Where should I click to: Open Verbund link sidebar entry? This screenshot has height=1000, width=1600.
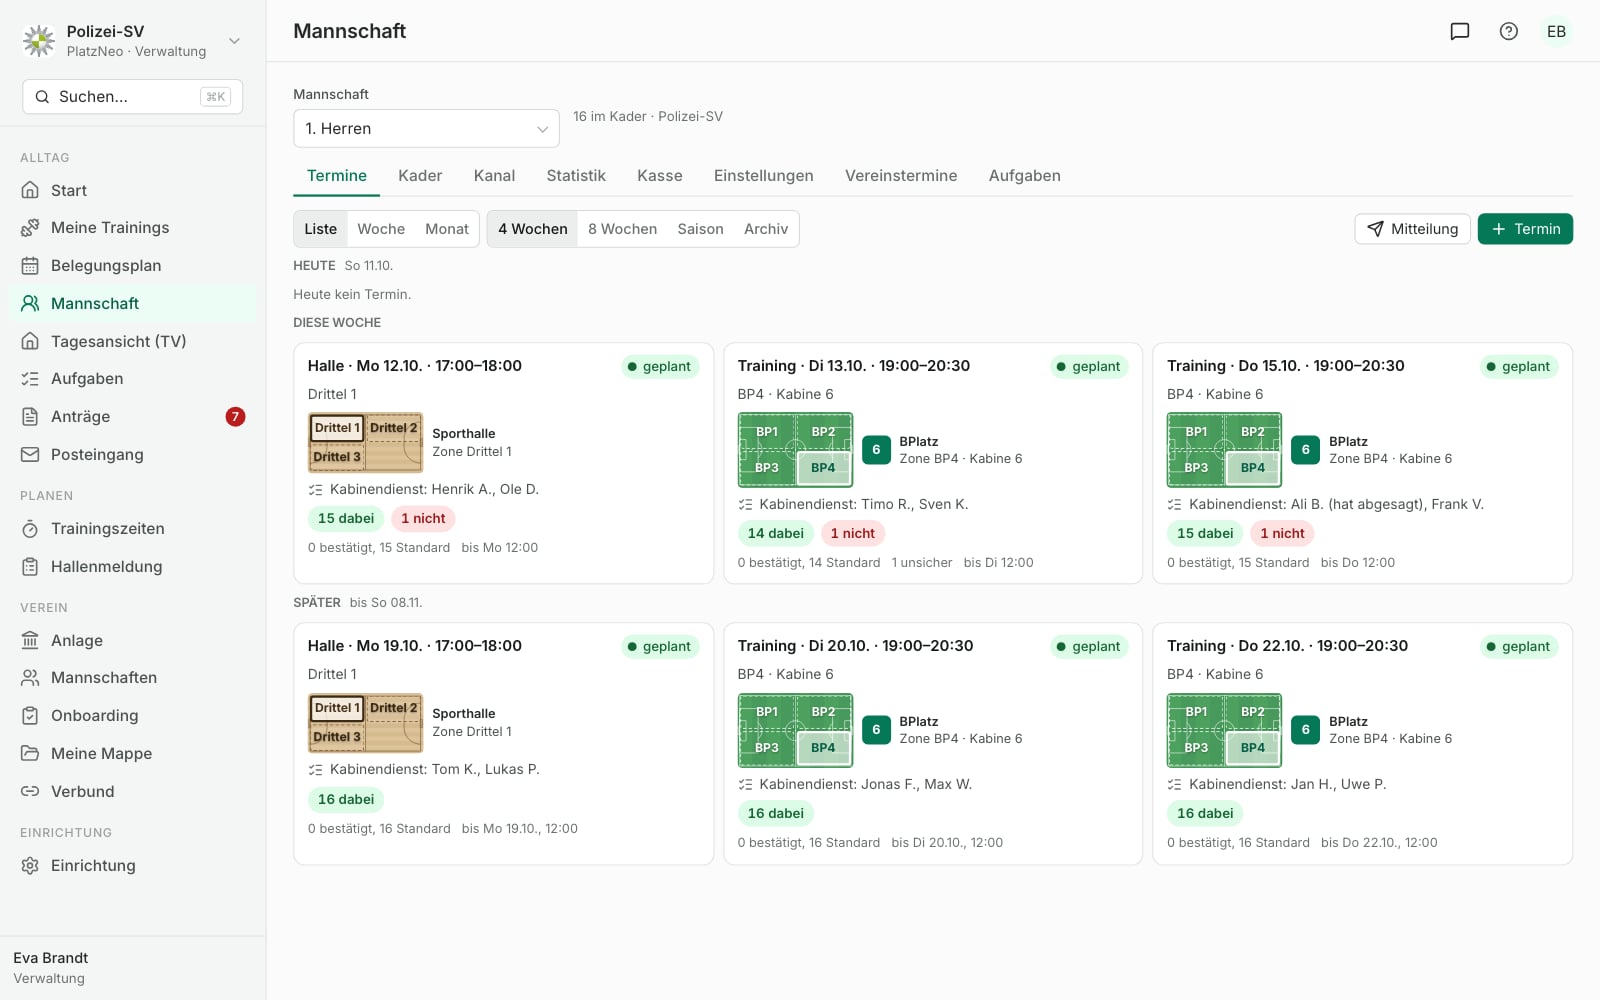(x=133, y=792)
